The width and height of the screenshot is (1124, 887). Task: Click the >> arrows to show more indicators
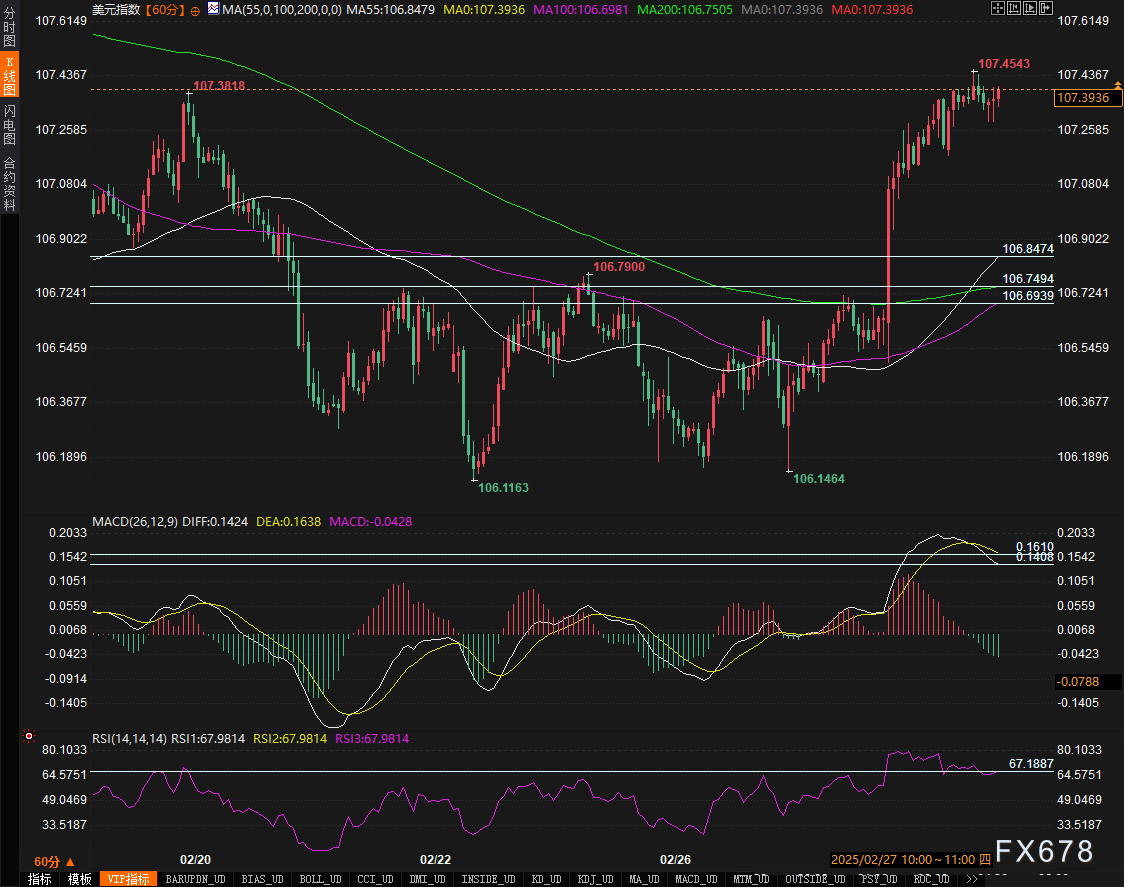(970, 879)
